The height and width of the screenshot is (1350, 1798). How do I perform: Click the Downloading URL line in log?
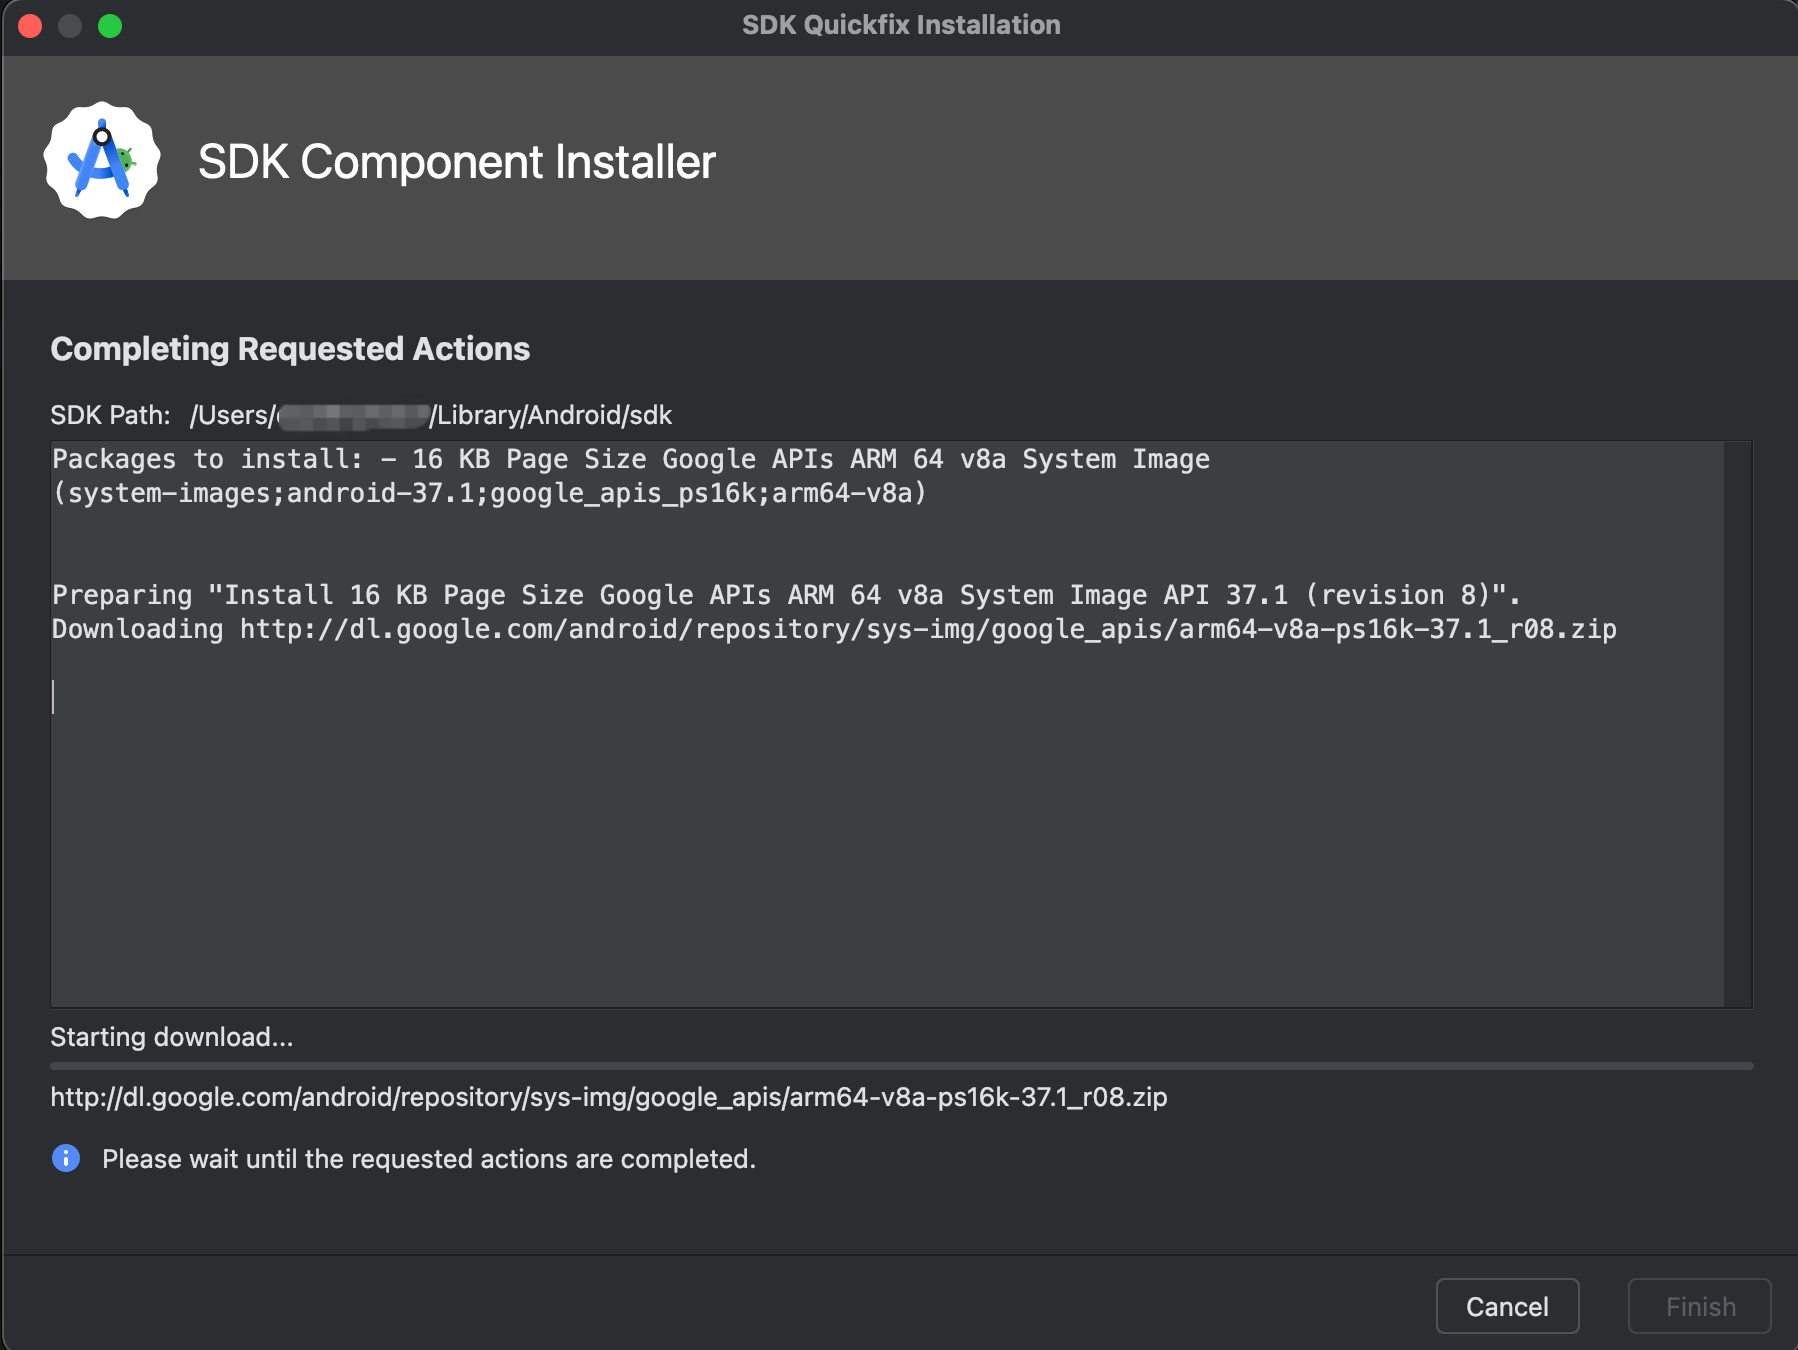point(834,629)
